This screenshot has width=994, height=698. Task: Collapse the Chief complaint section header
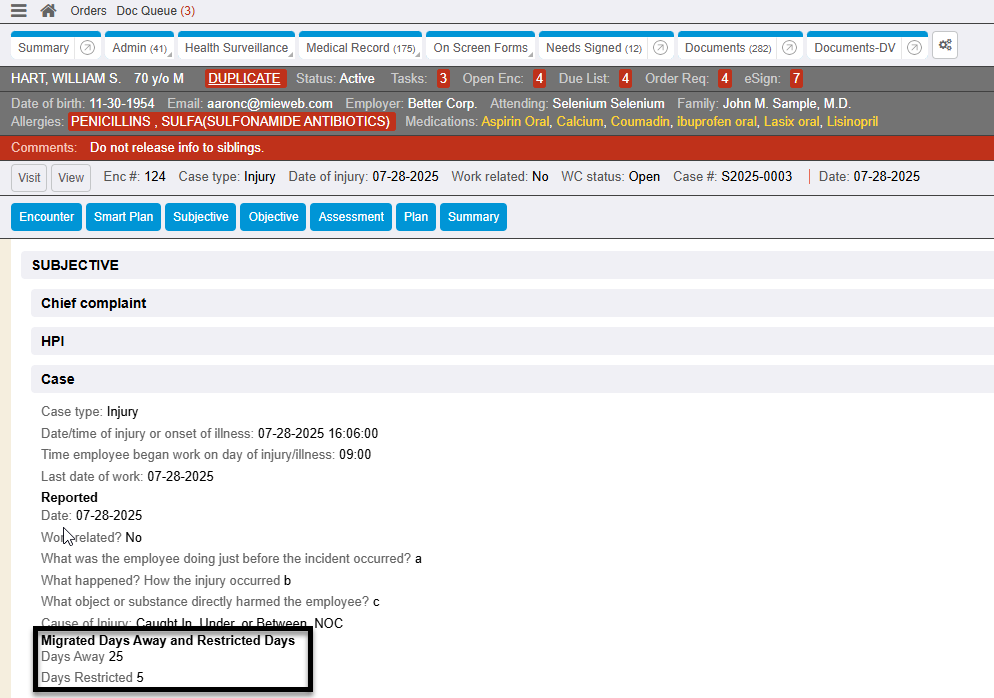pyautogui.click(x=94, y=303)
